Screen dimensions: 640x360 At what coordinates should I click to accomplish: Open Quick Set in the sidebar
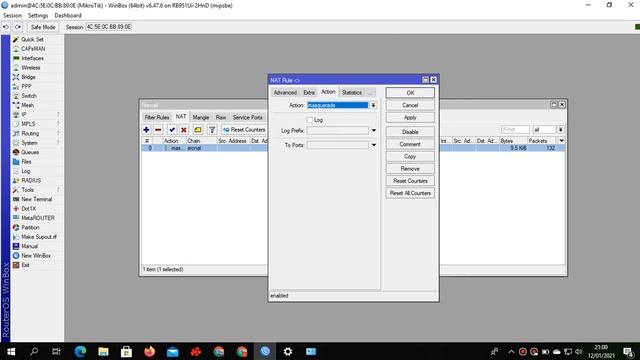pos(32,40)
